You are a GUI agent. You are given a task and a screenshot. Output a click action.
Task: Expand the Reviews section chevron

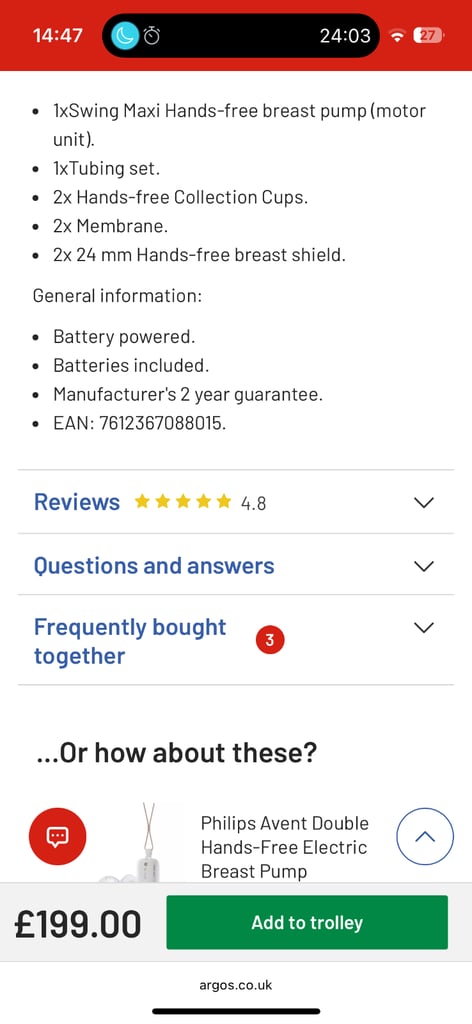[x=424, y=502]
